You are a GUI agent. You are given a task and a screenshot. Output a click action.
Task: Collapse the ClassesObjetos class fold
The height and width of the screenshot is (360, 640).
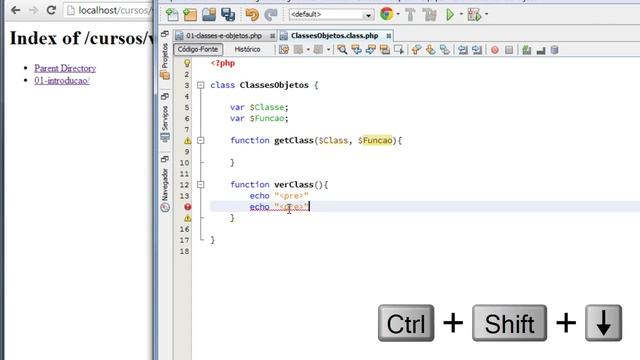click(200, 85)
